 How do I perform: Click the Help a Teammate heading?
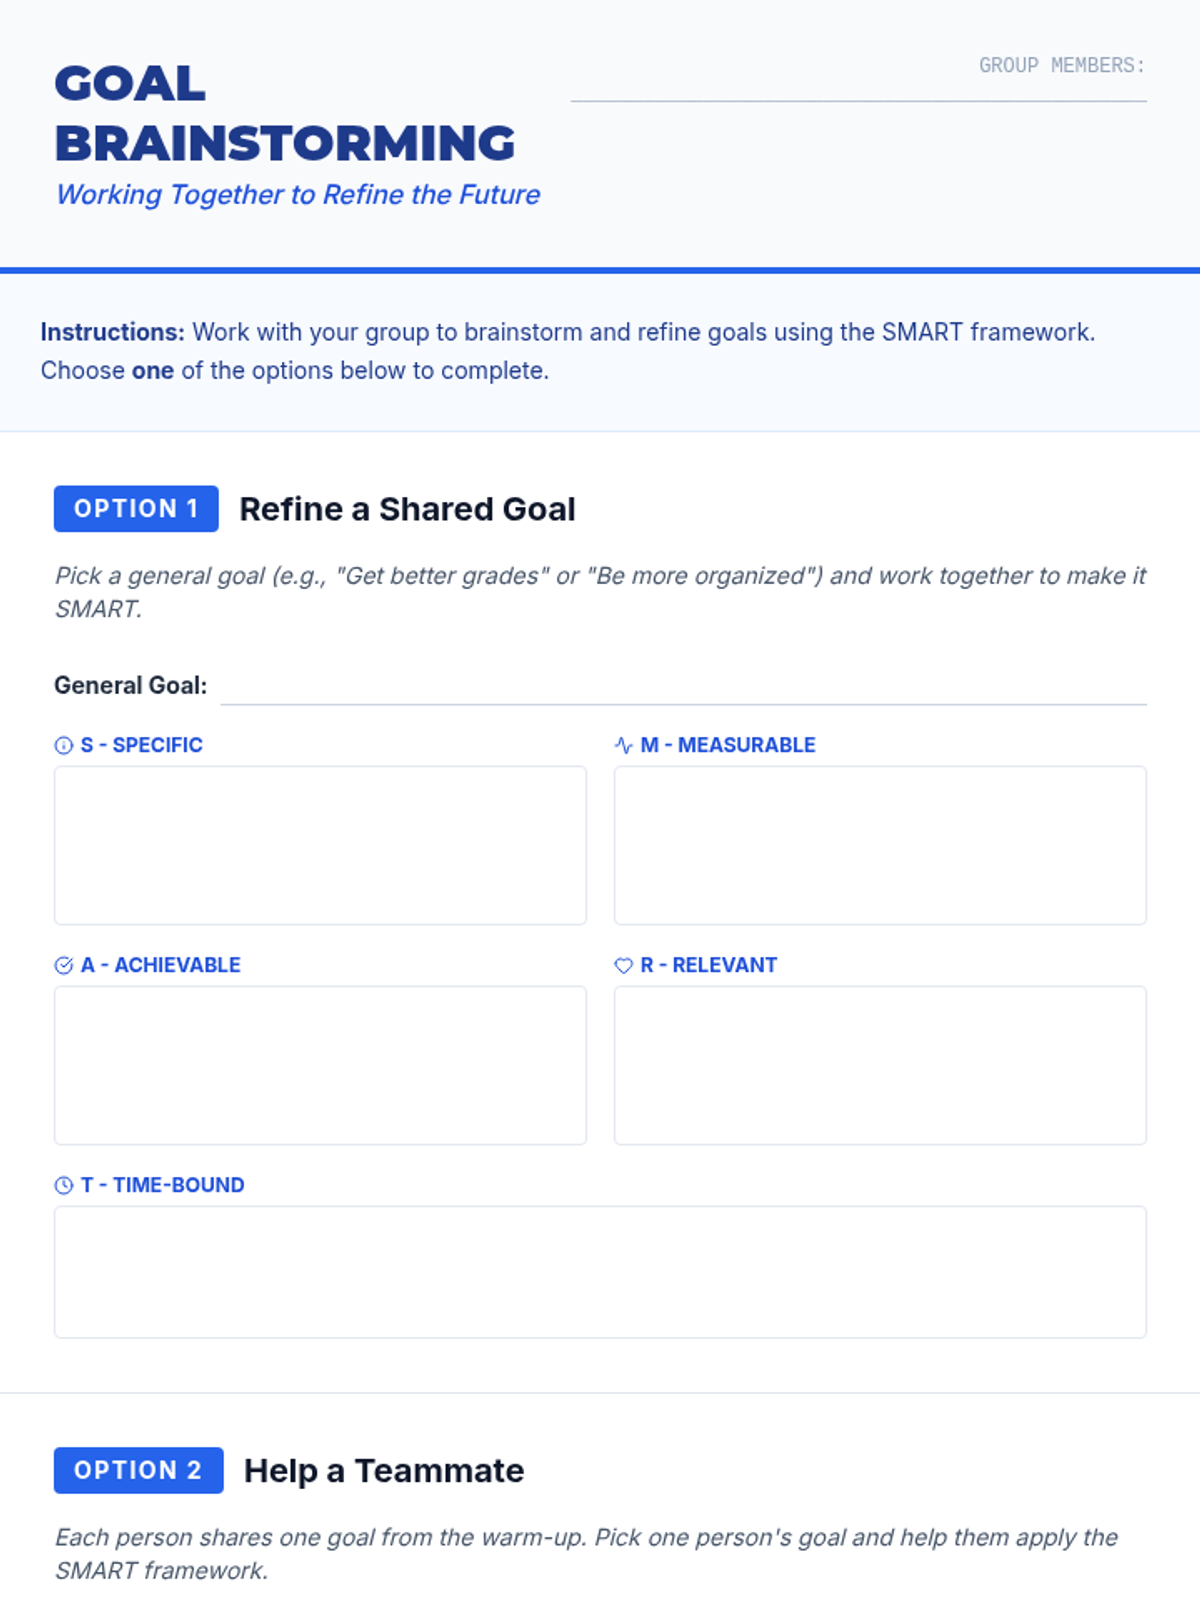[384, 1470]
